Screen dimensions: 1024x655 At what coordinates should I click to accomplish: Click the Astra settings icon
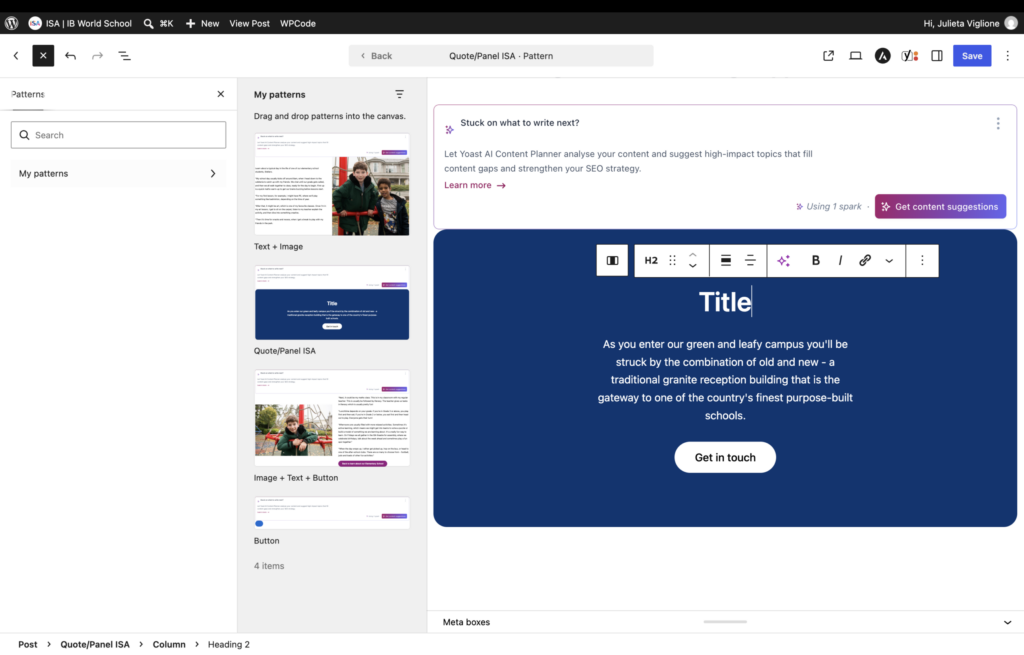tap(882, 56)
